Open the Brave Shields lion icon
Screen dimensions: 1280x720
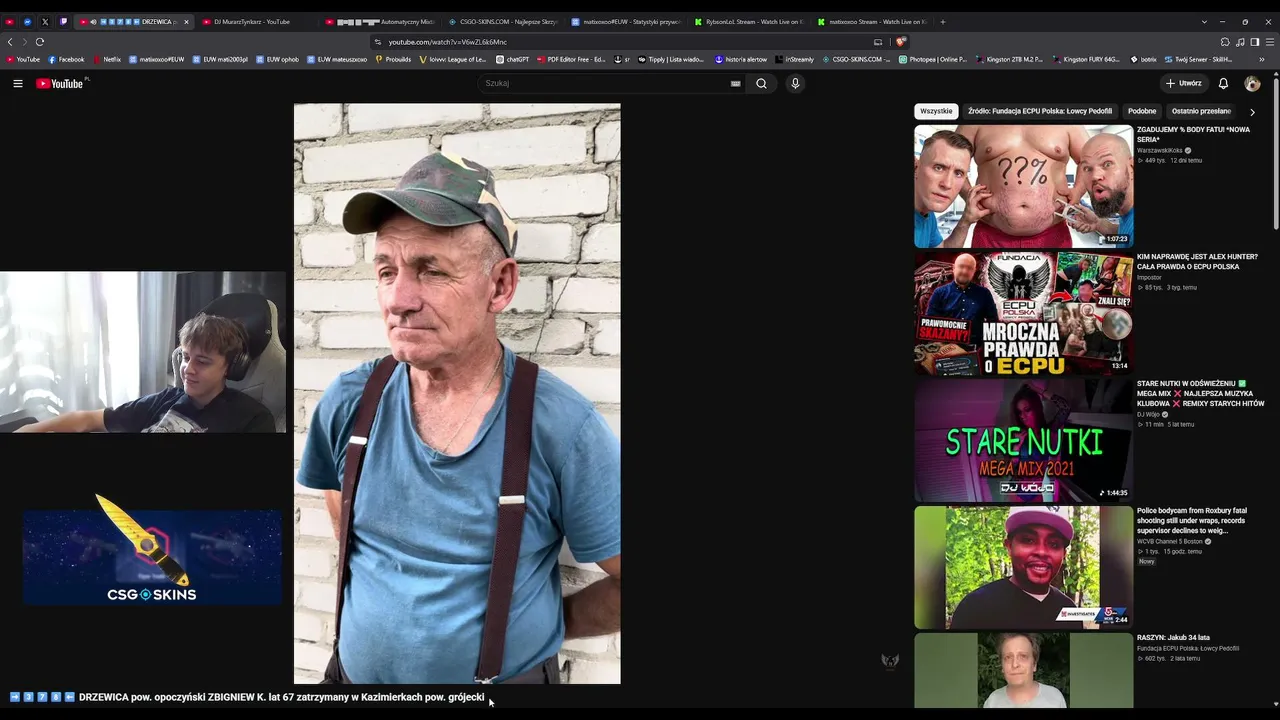900,42
